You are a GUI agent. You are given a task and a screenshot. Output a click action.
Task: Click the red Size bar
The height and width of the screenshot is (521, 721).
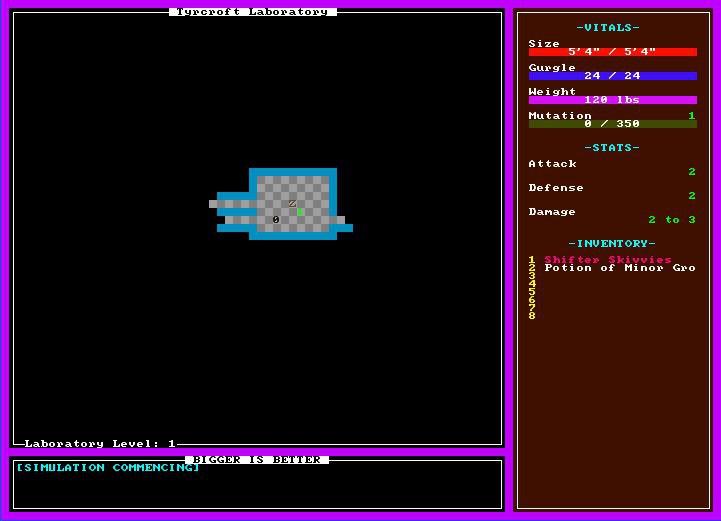coord(612,52)
